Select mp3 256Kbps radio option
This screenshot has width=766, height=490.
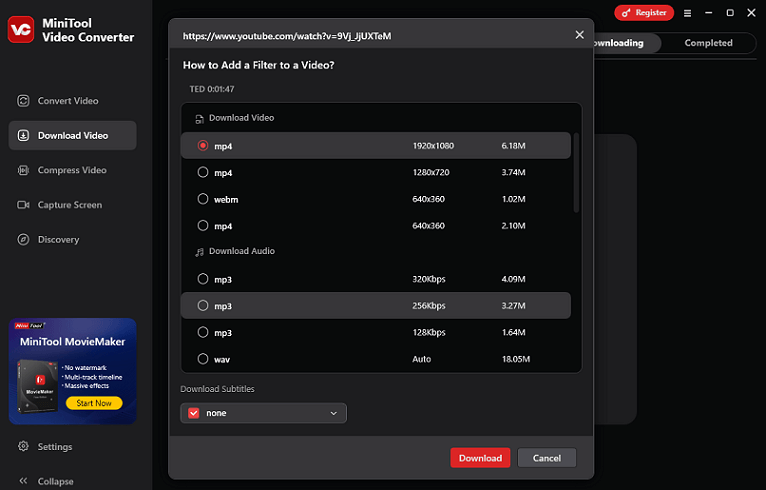click(203, 305)
